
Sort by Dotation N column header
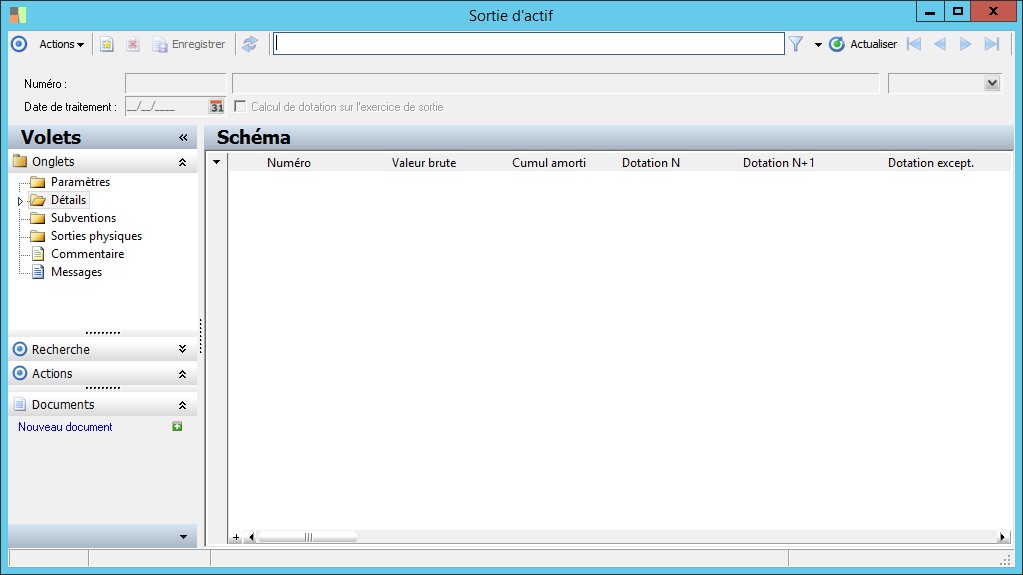tap(650, 163)
